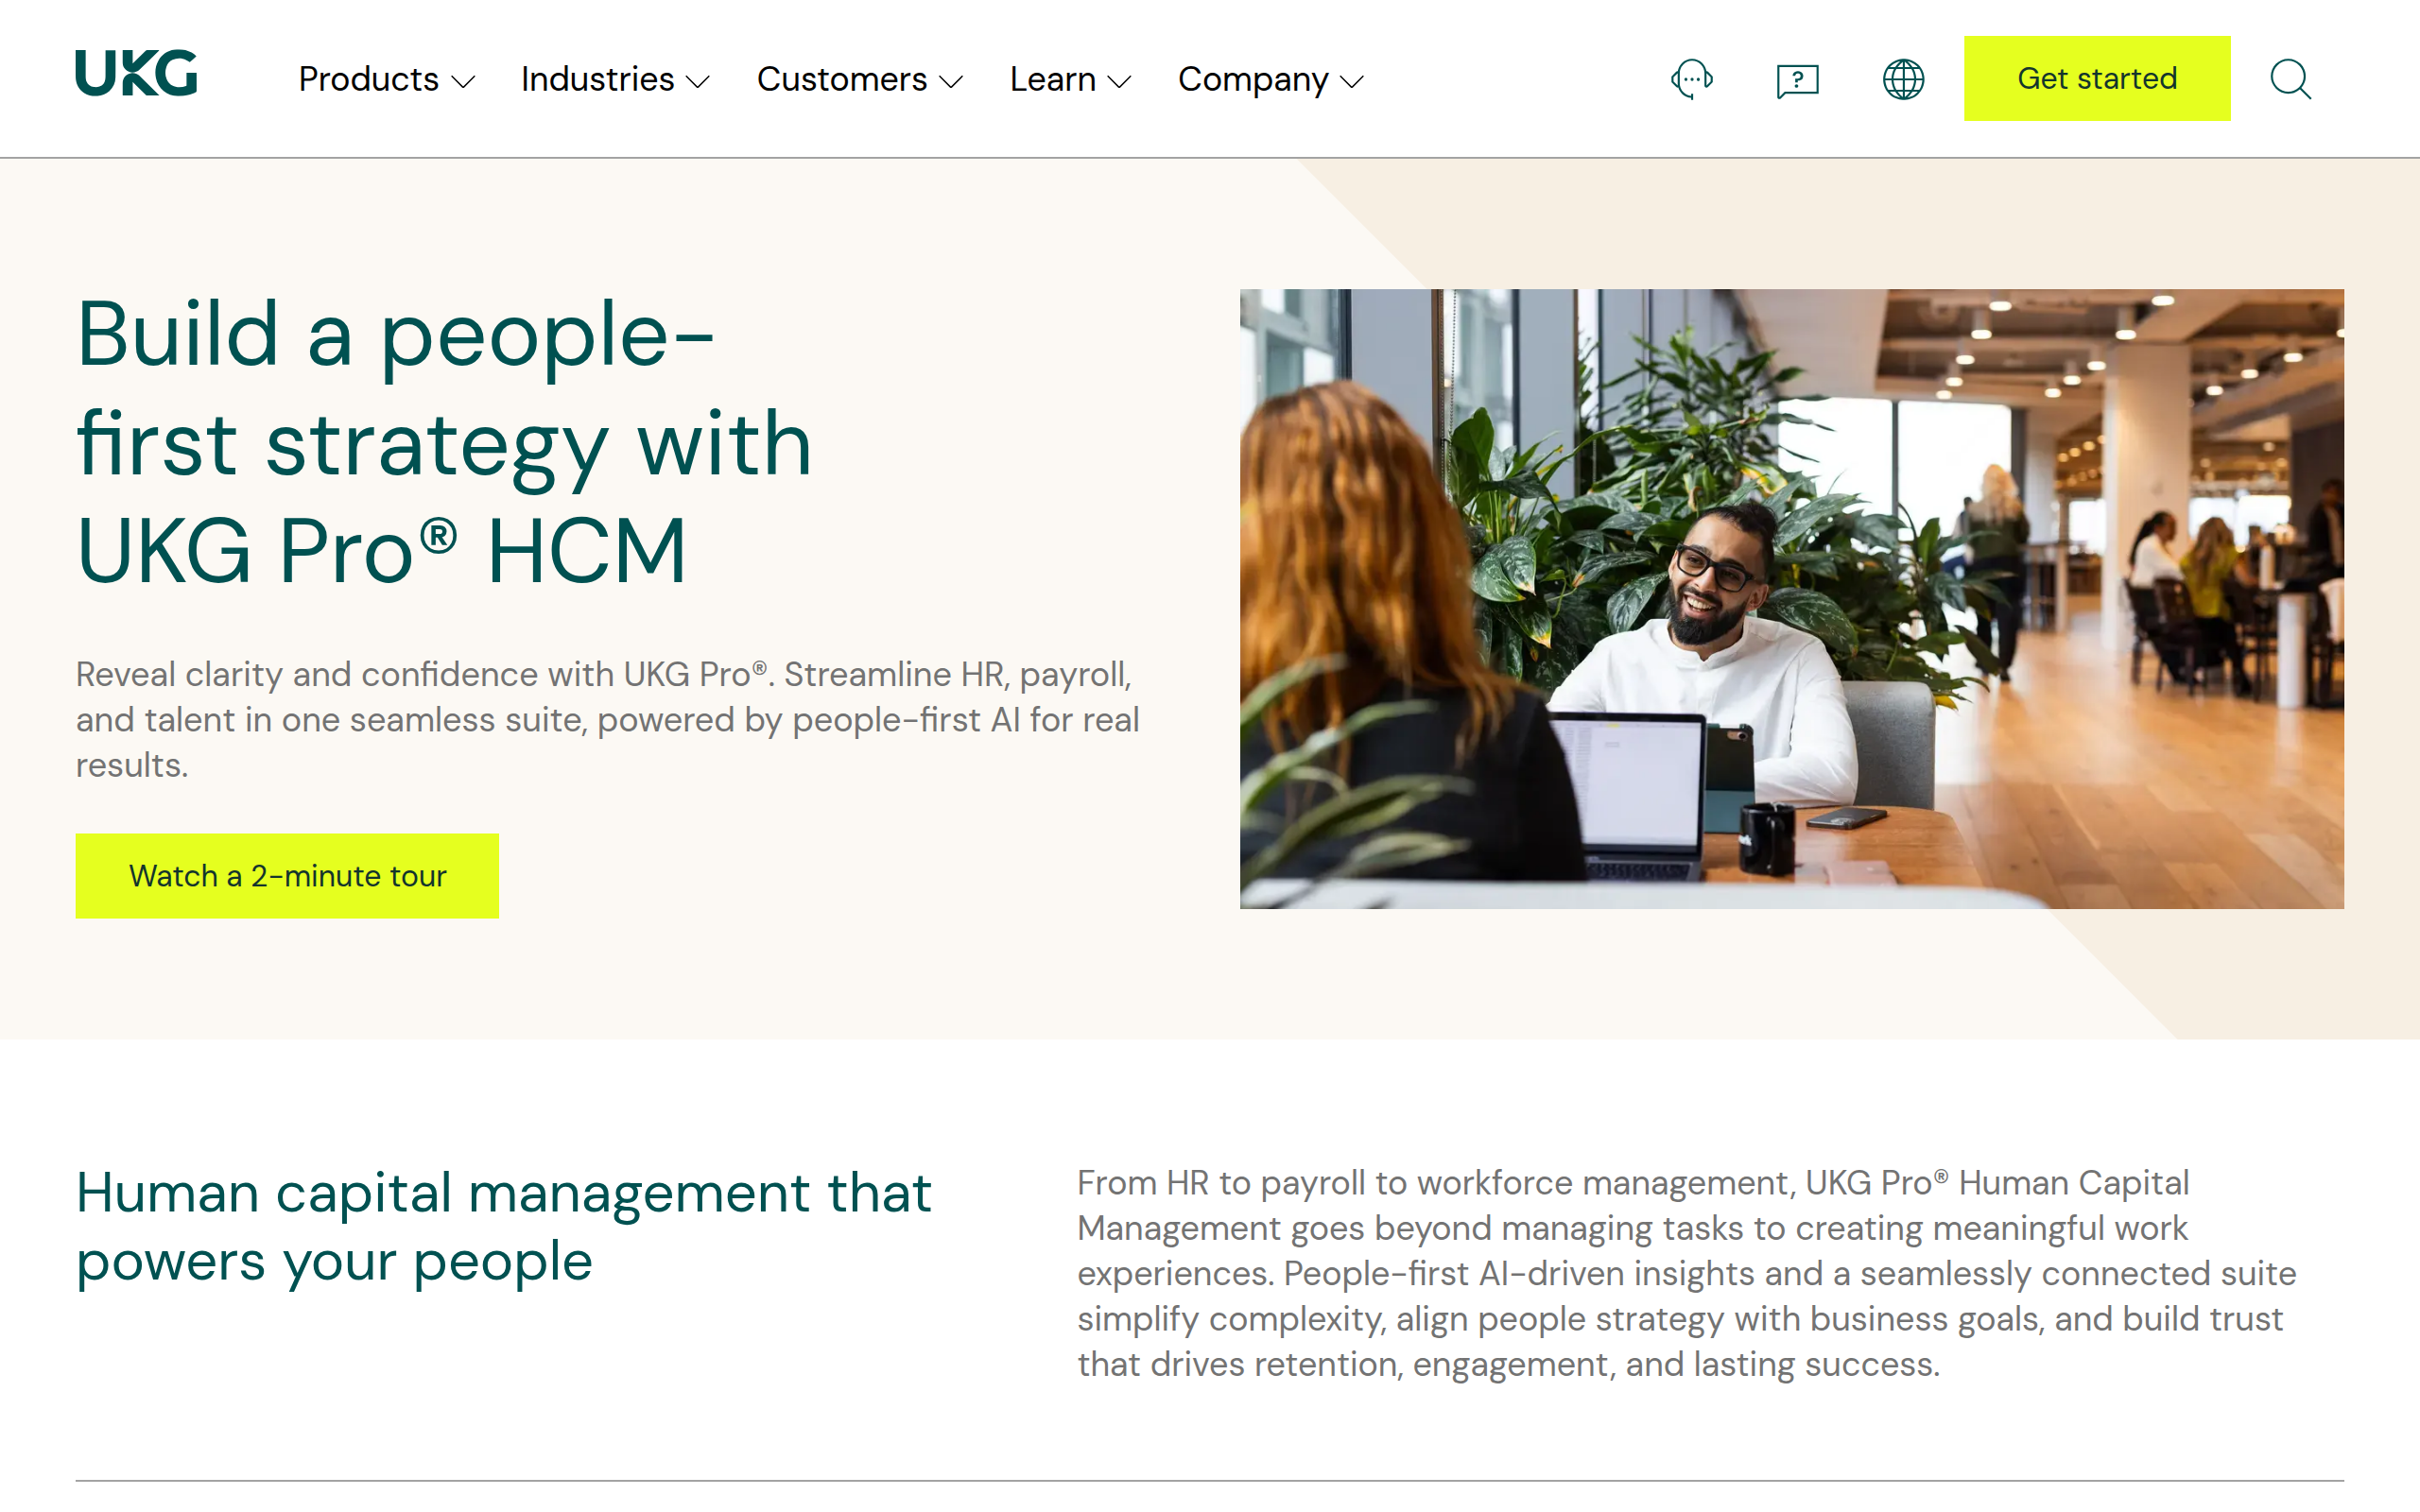
Task: Open the Learn menu
Action: (x=1070, y=79)
